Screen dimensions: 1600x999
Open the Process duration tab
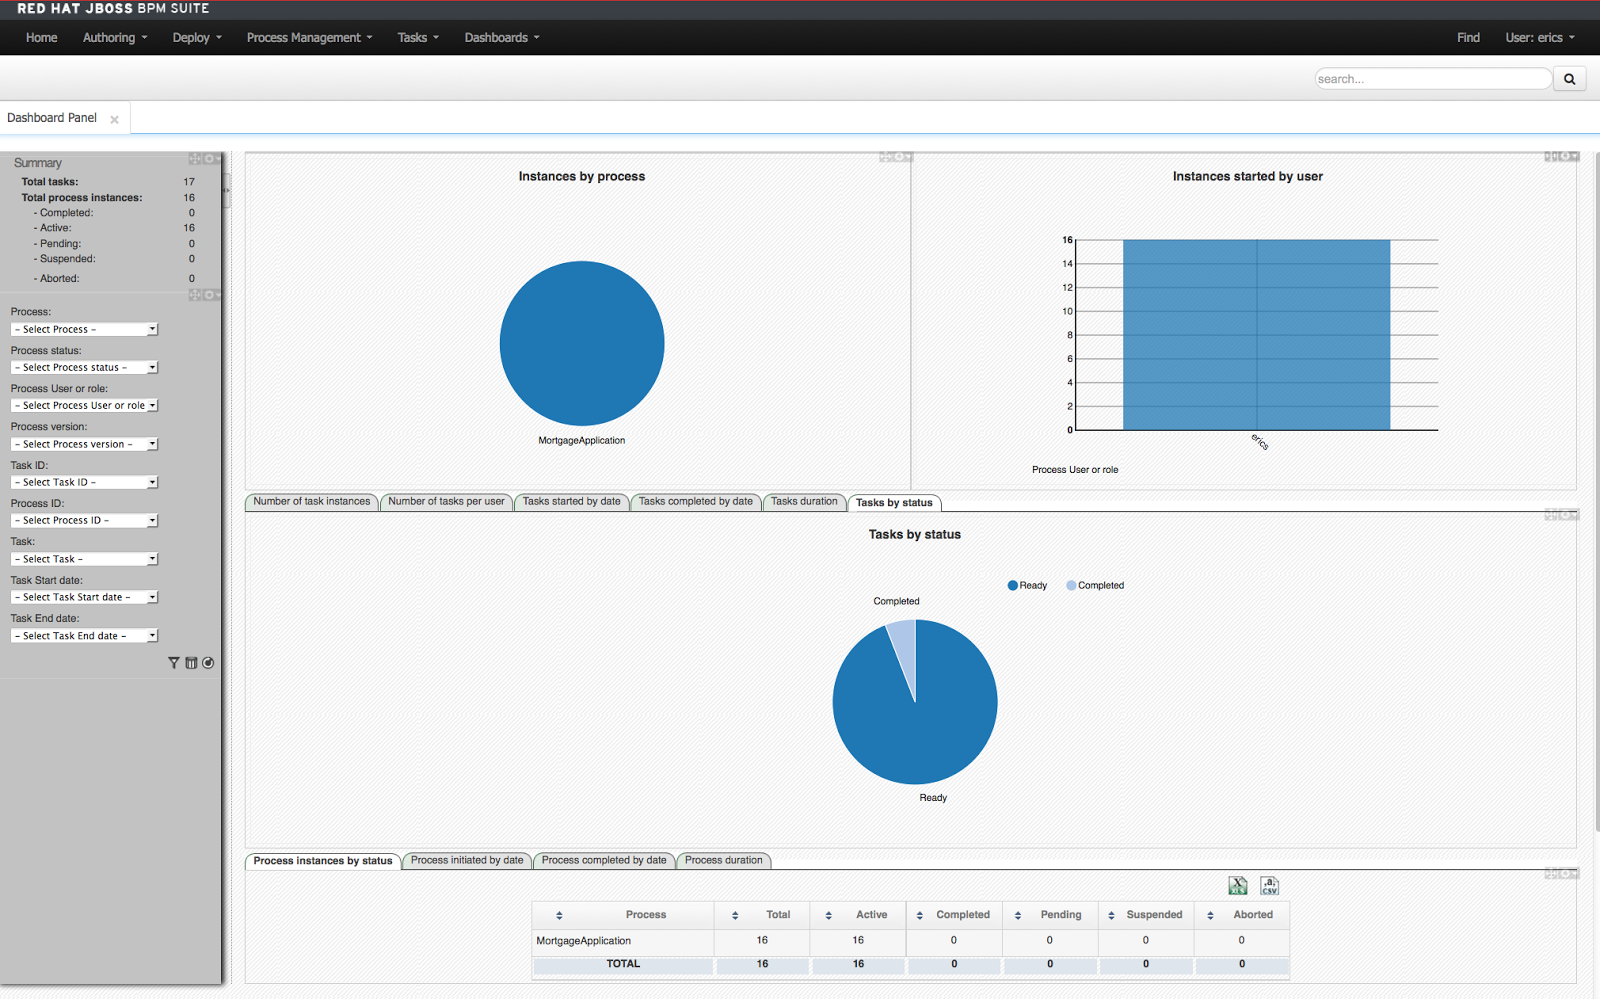click(723, 860)
